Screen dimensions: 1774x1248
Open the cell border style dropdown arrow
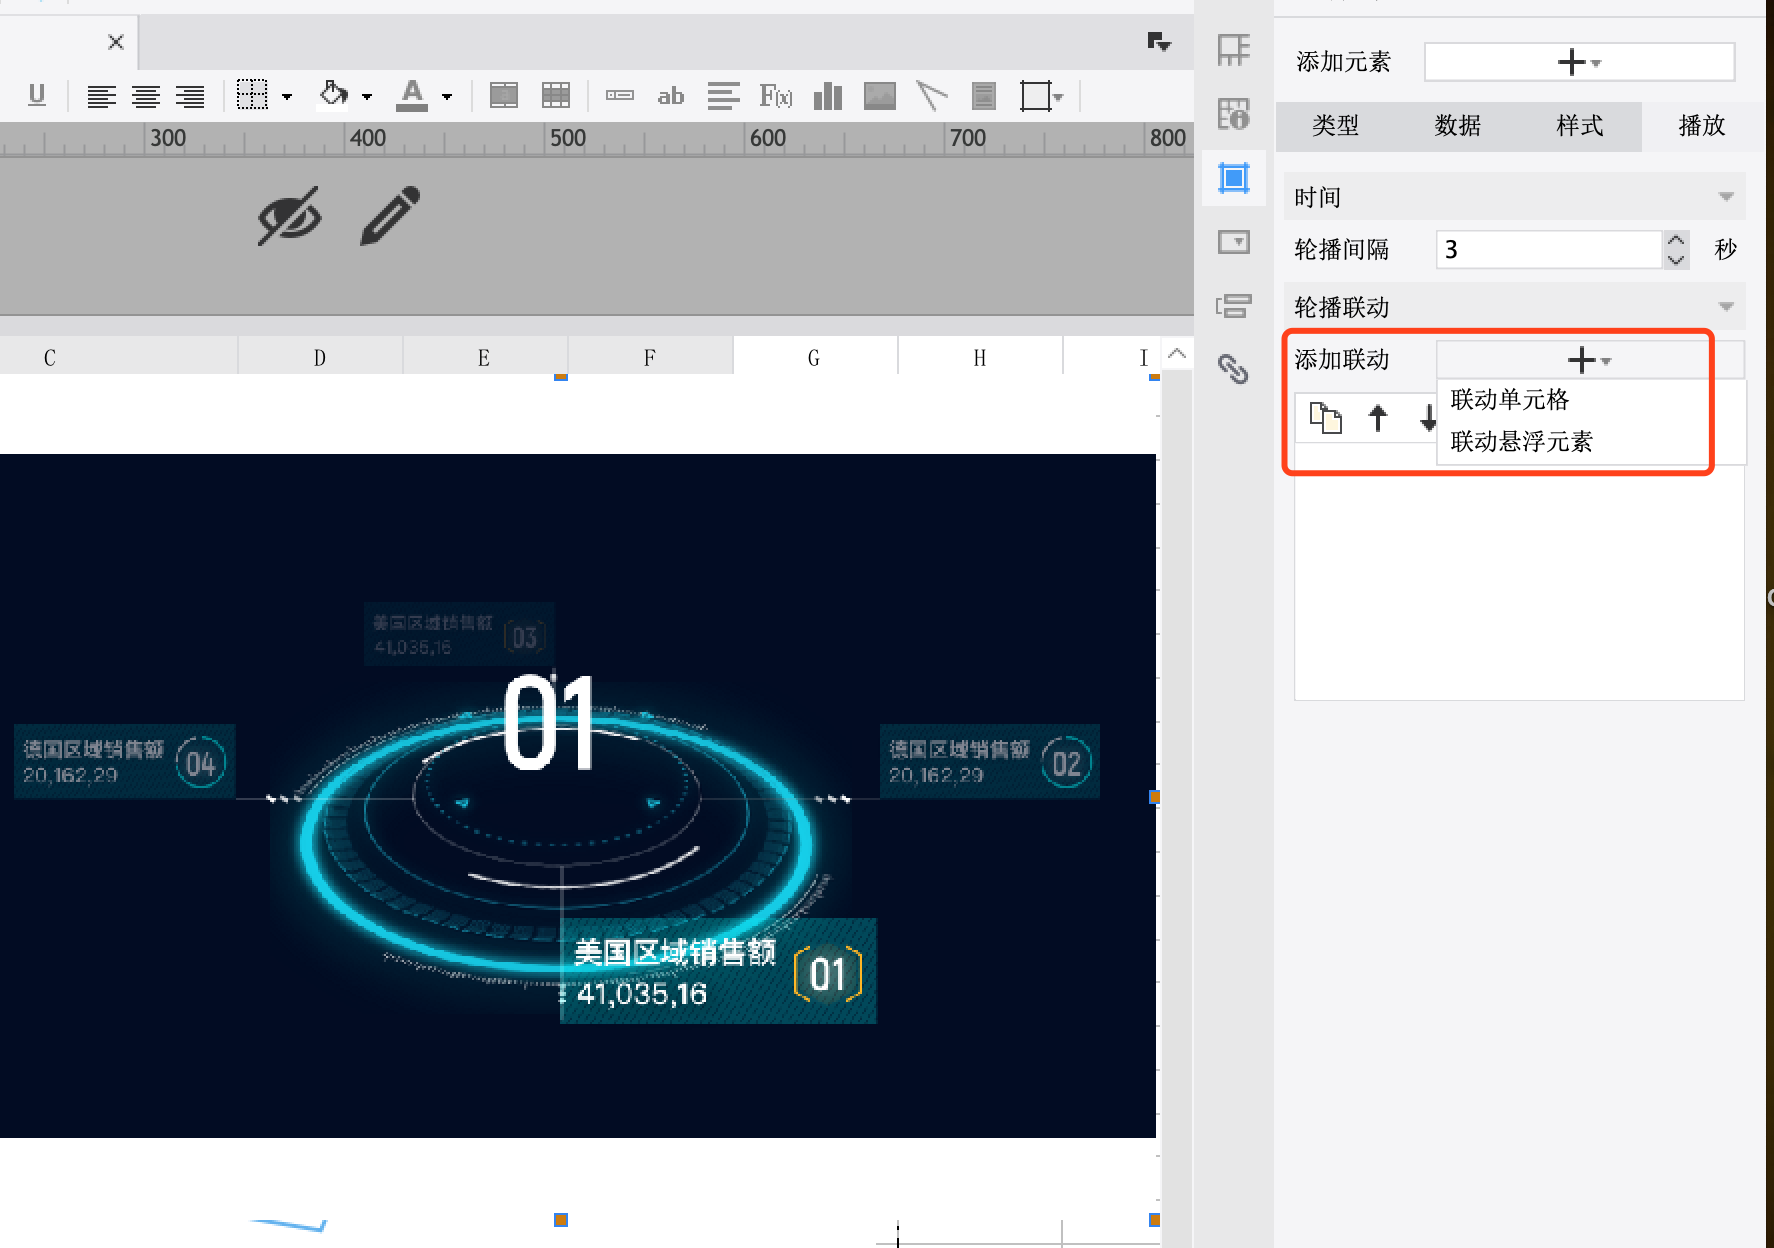click(287, 97)
